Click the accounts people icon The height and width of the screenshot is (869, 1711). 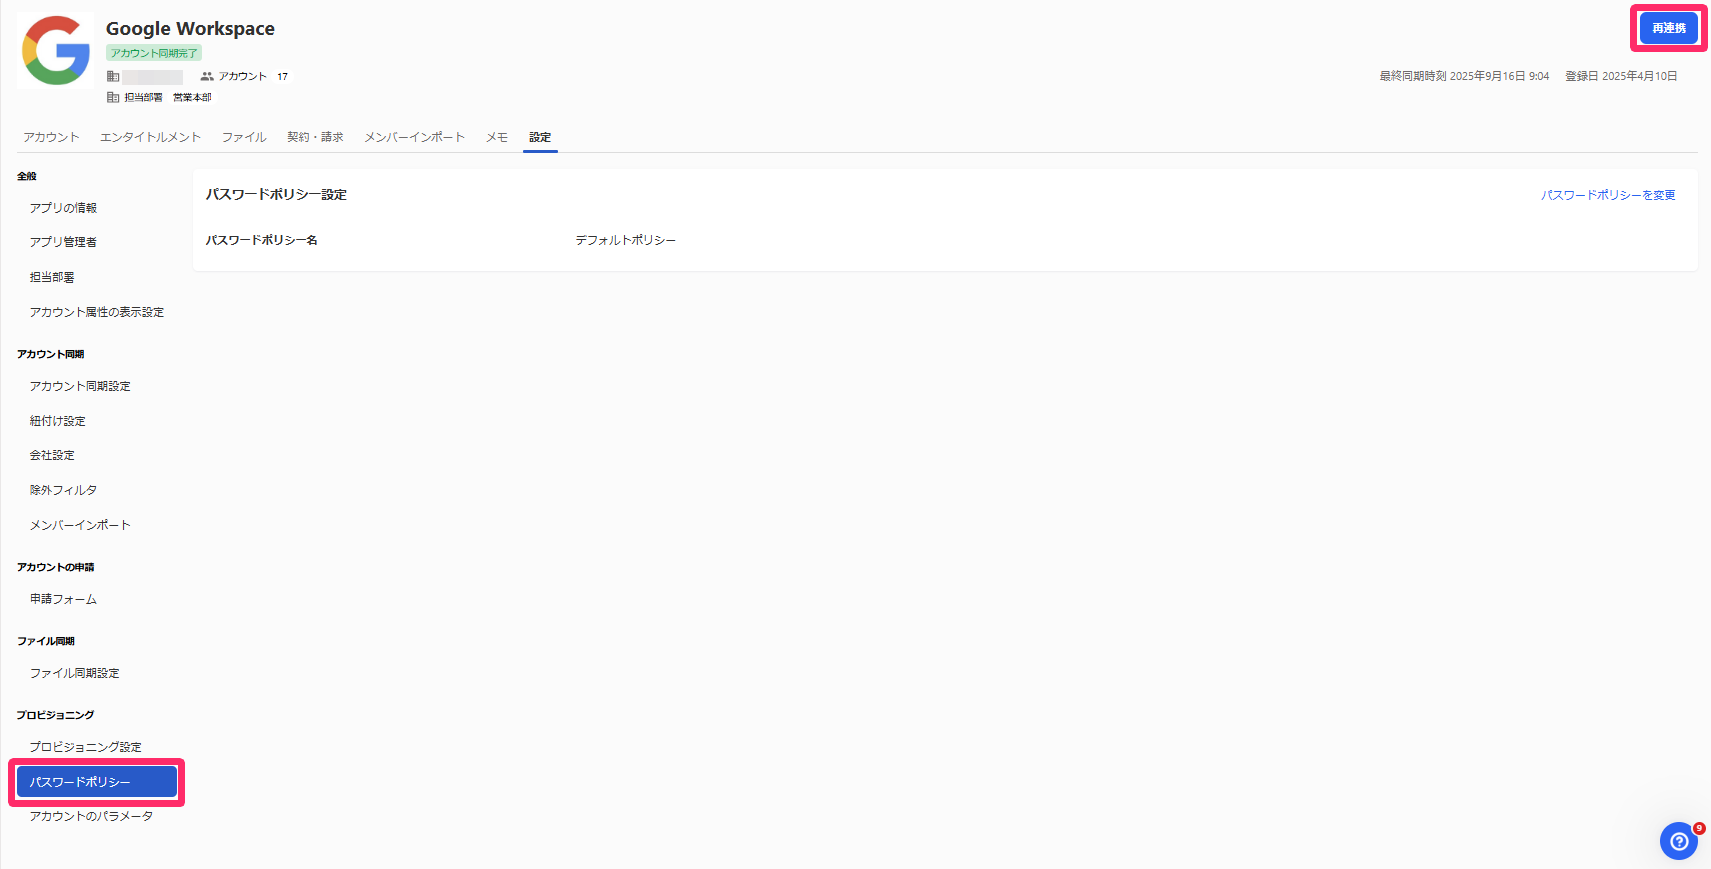(207, 76)
